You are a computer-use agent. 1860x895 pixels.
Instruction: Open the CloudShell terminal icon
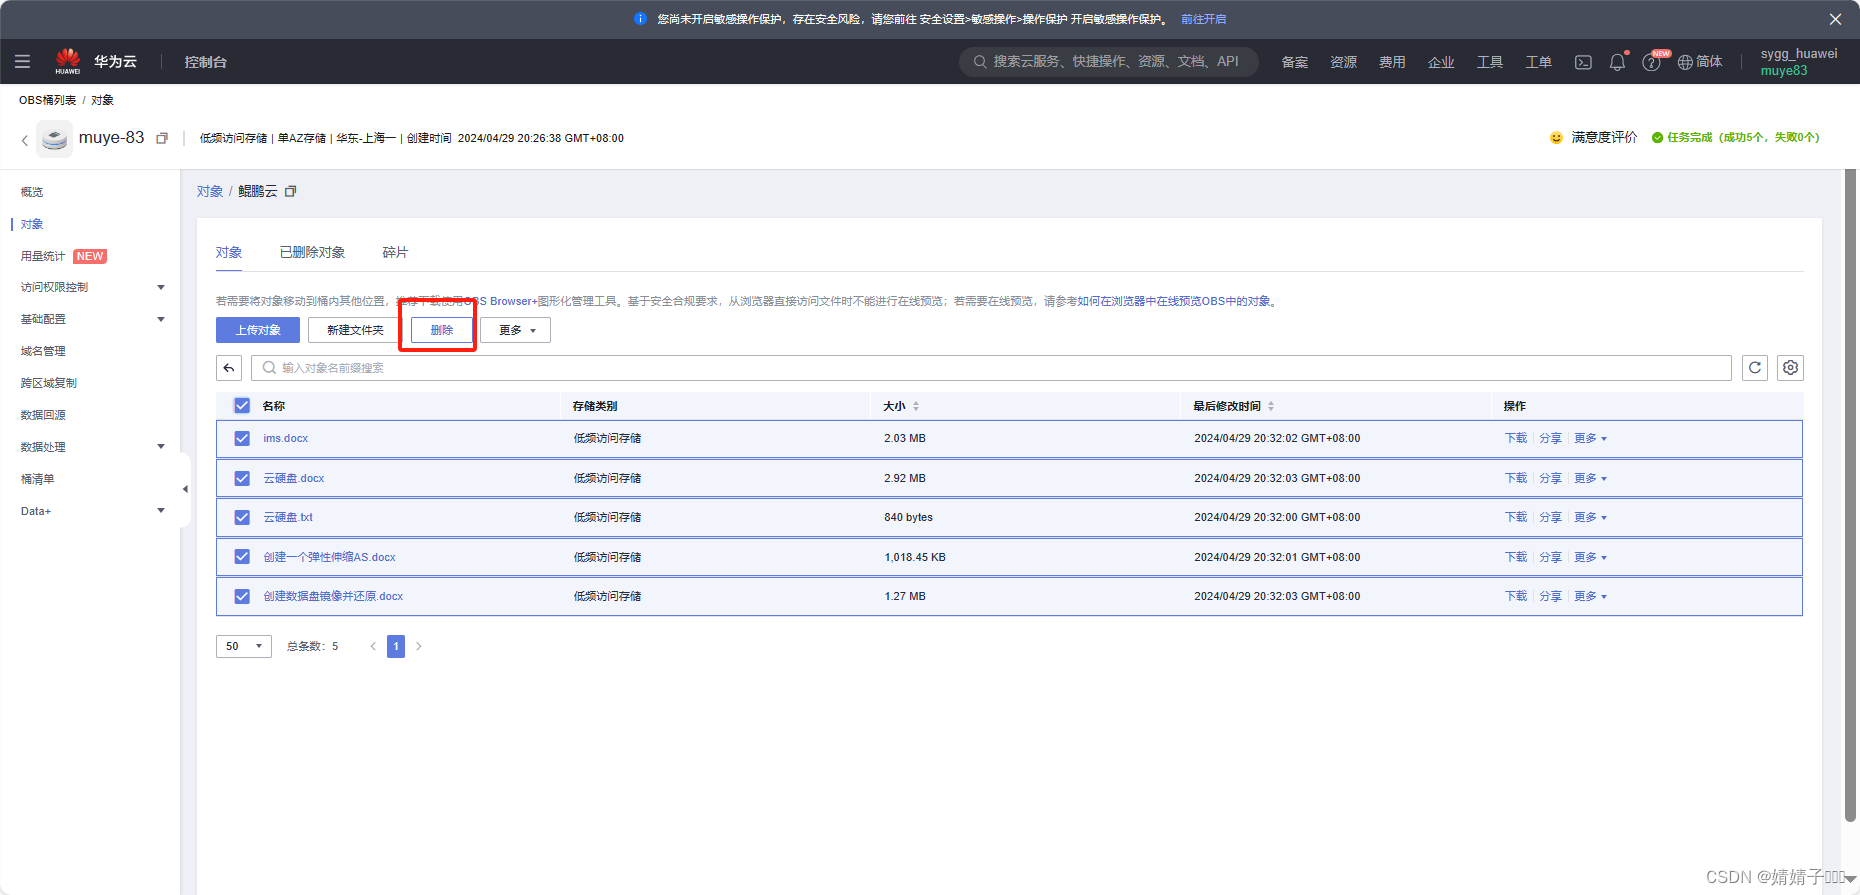point(1583,62)
